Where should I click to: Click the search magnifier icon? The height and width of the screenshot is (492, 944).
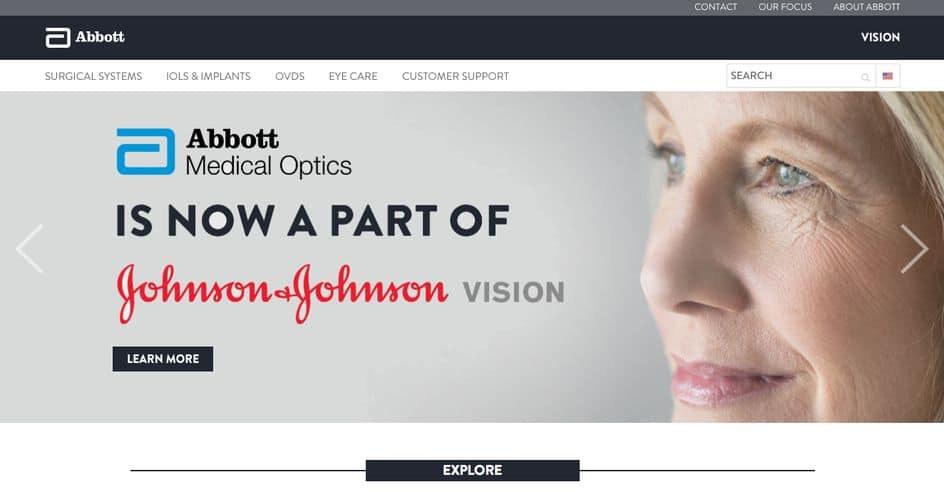(865, 77)
